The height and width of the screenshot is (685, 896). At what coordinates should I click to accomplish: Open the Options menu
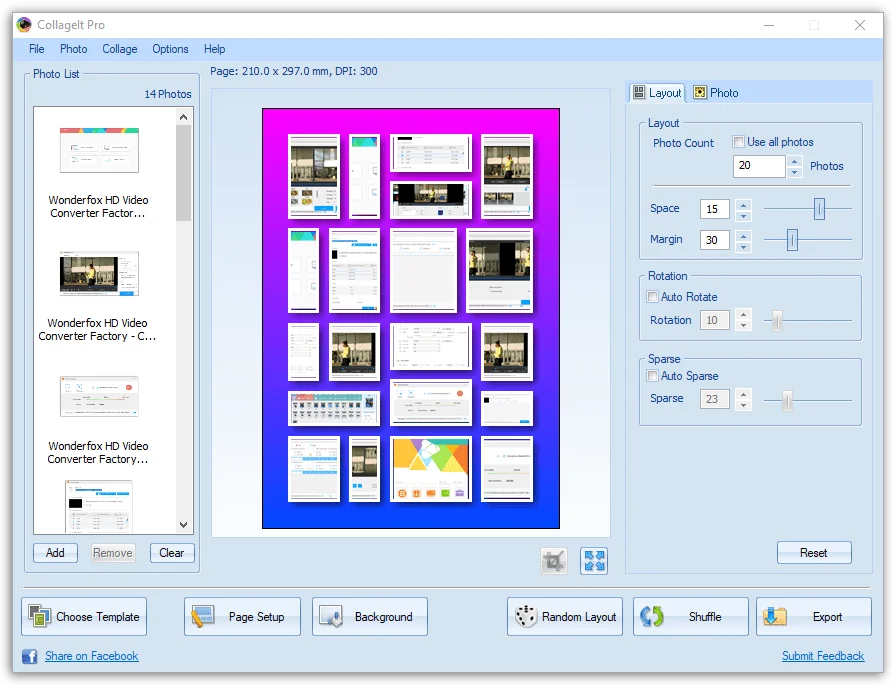170,49
